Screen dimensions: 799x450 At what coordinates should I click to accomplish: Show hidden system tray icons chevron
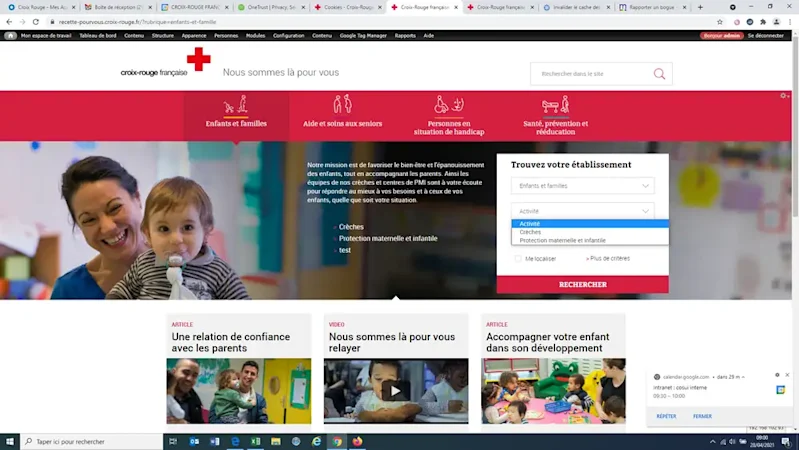tap(712, 442)
